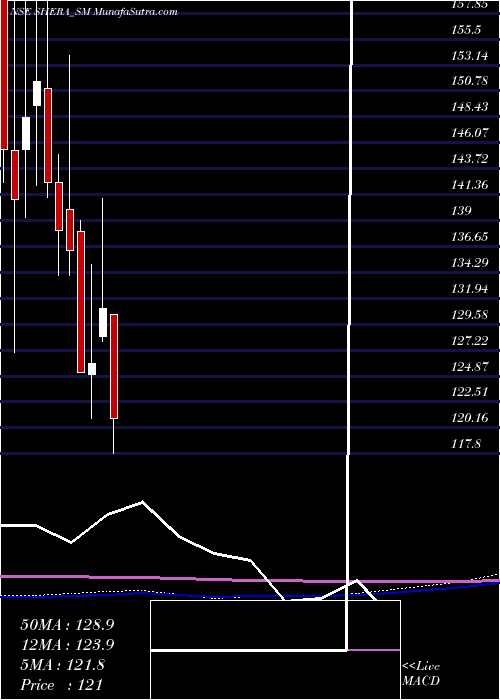Click the 155.5 price axis label

point(466,30)
